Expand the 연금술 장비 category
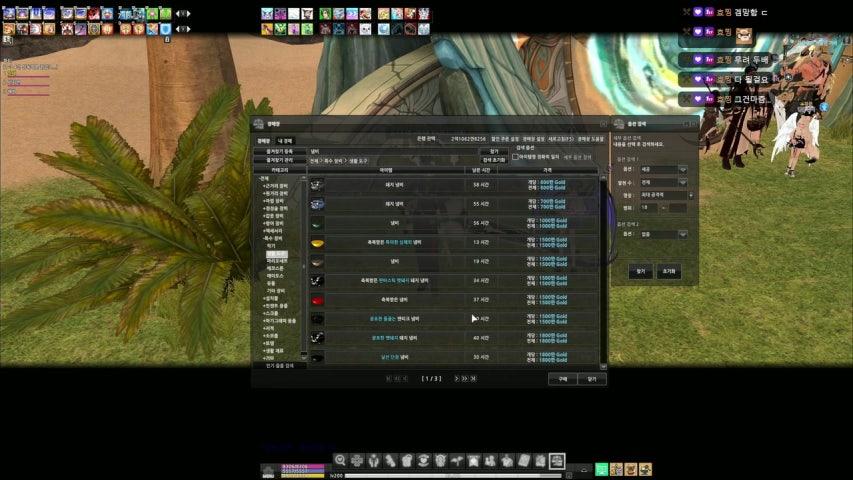 [276, 208]
